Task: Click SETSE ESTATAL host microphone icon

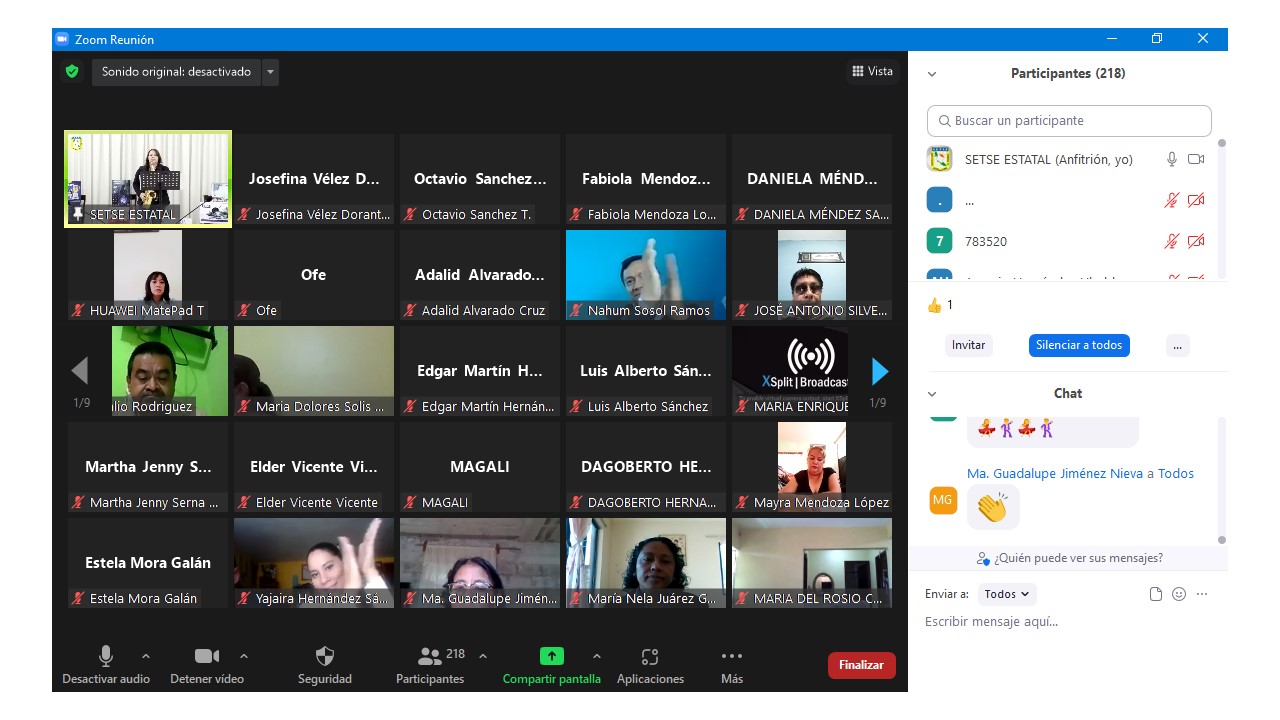Action: (x=1172, y=159)
